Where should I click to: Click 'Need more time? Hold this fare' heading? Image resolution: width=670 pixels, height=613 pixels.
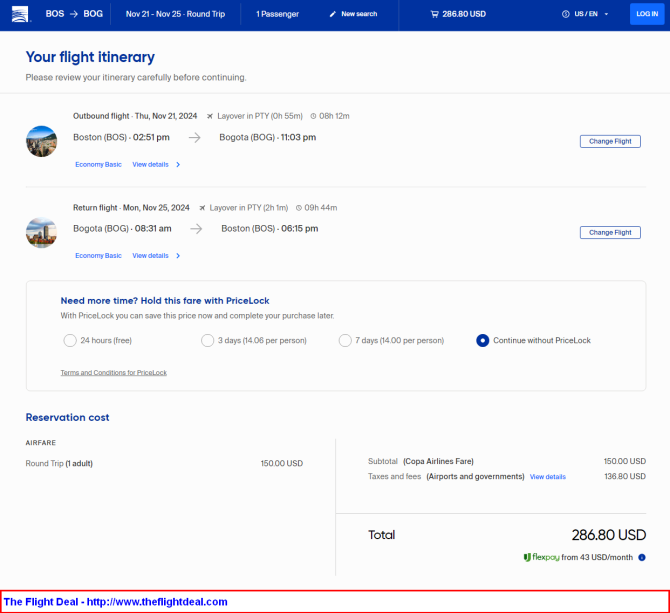[x=165, y=301]
